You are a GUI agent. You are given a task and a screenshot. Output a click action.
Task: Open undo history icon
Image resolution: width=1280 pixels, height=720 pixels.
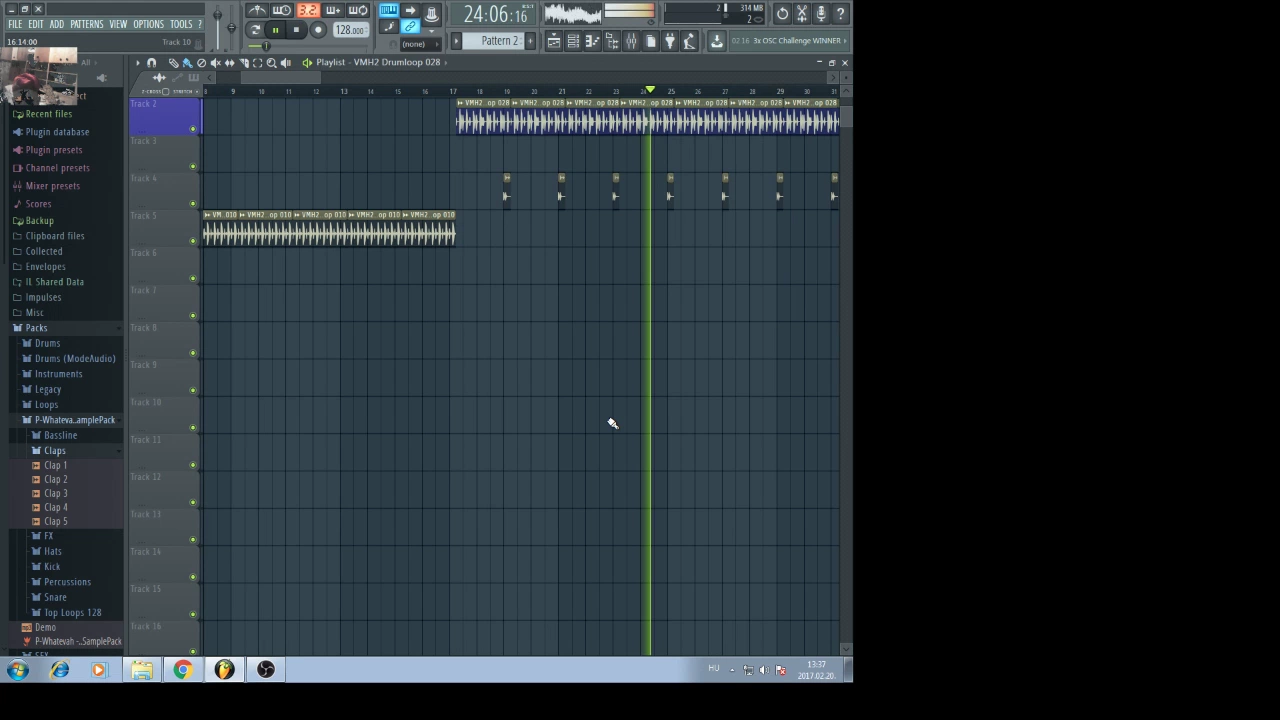[x=782, y=14]
